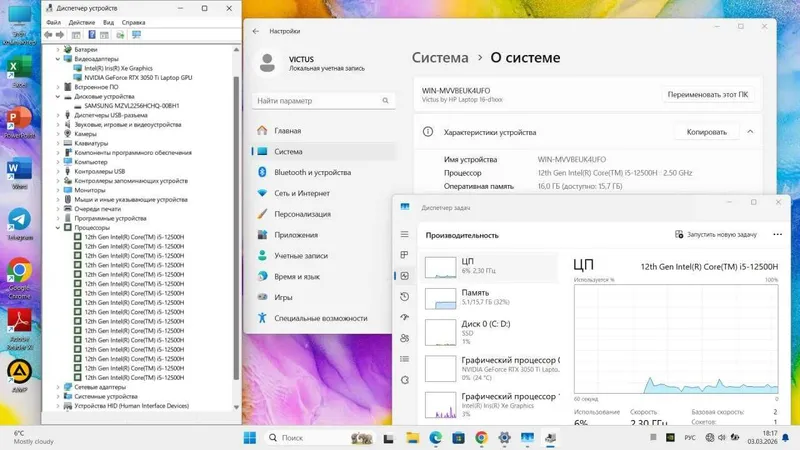Click Help icon in Device Manager toolbar
Viewport: 800px width, 450px height.
92,35
